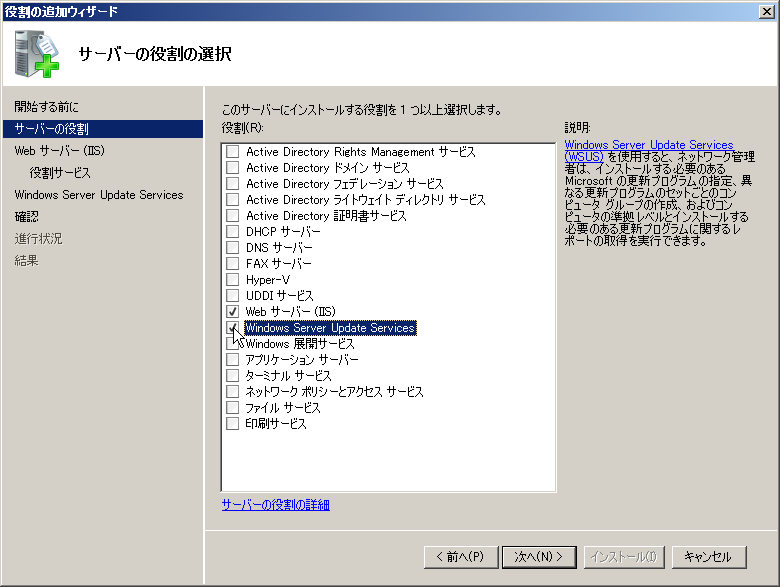Enable the アプリケーション サーバー checkbox
The image size is (780, 587).
[x=232, y=359]
